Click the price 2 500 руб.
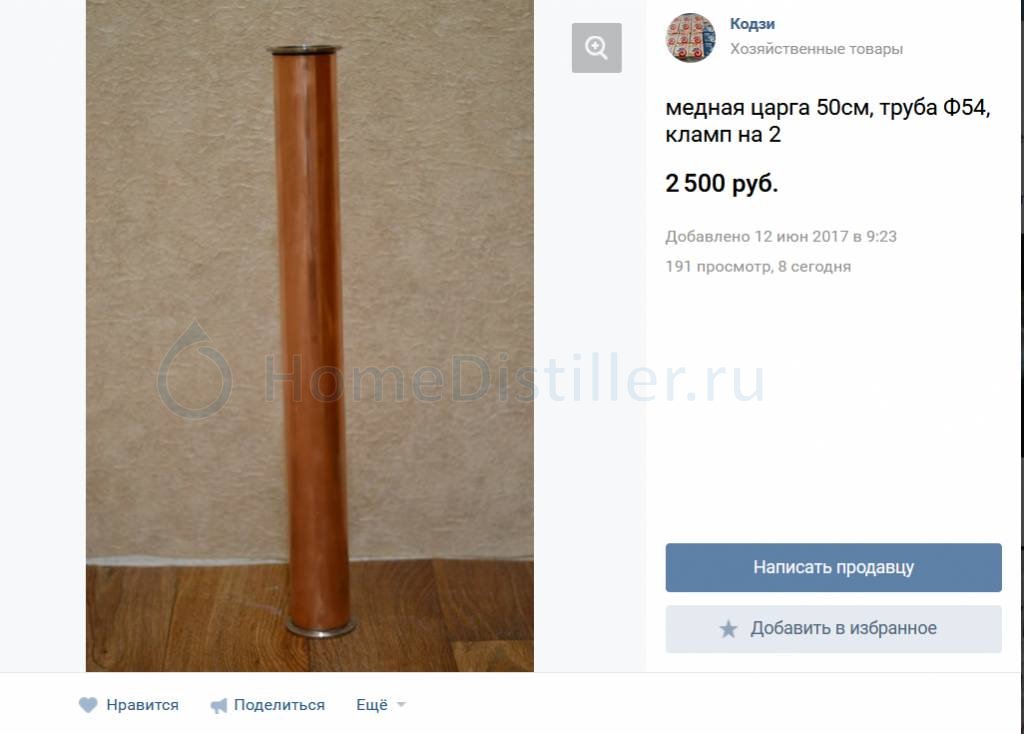This screenshot has height=734, width=1024. [722, 184]
